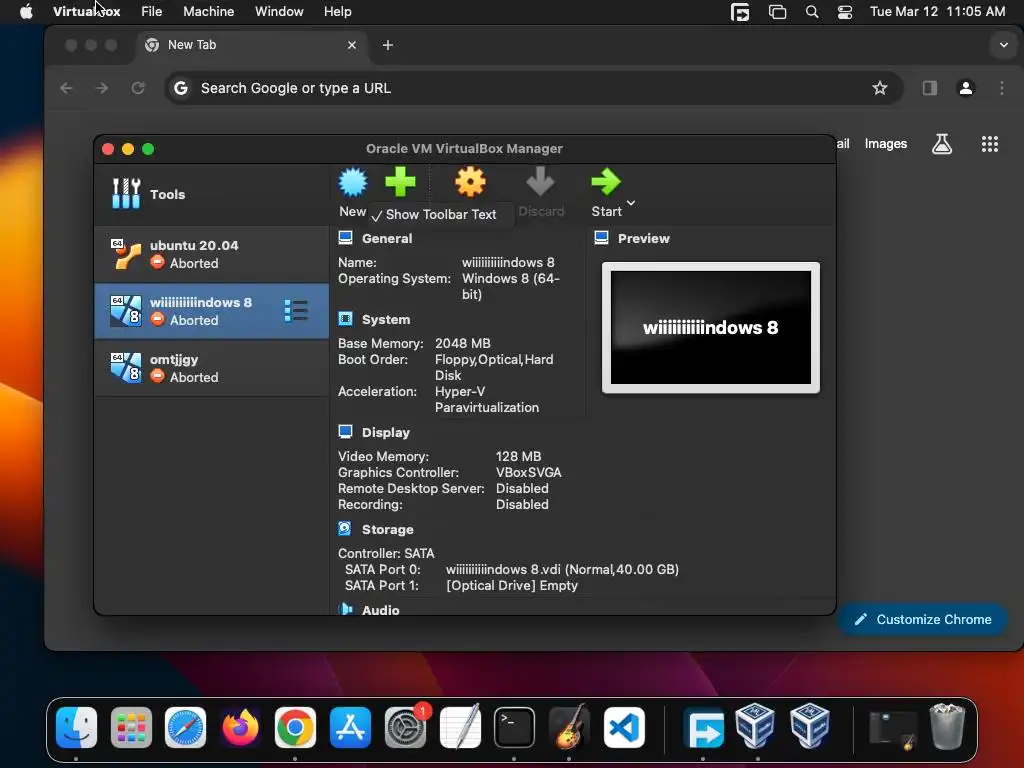This screenshot has height=768, width=1024.
Task: Open the Chrome three-dot menu
Action: pos(1002,88)
